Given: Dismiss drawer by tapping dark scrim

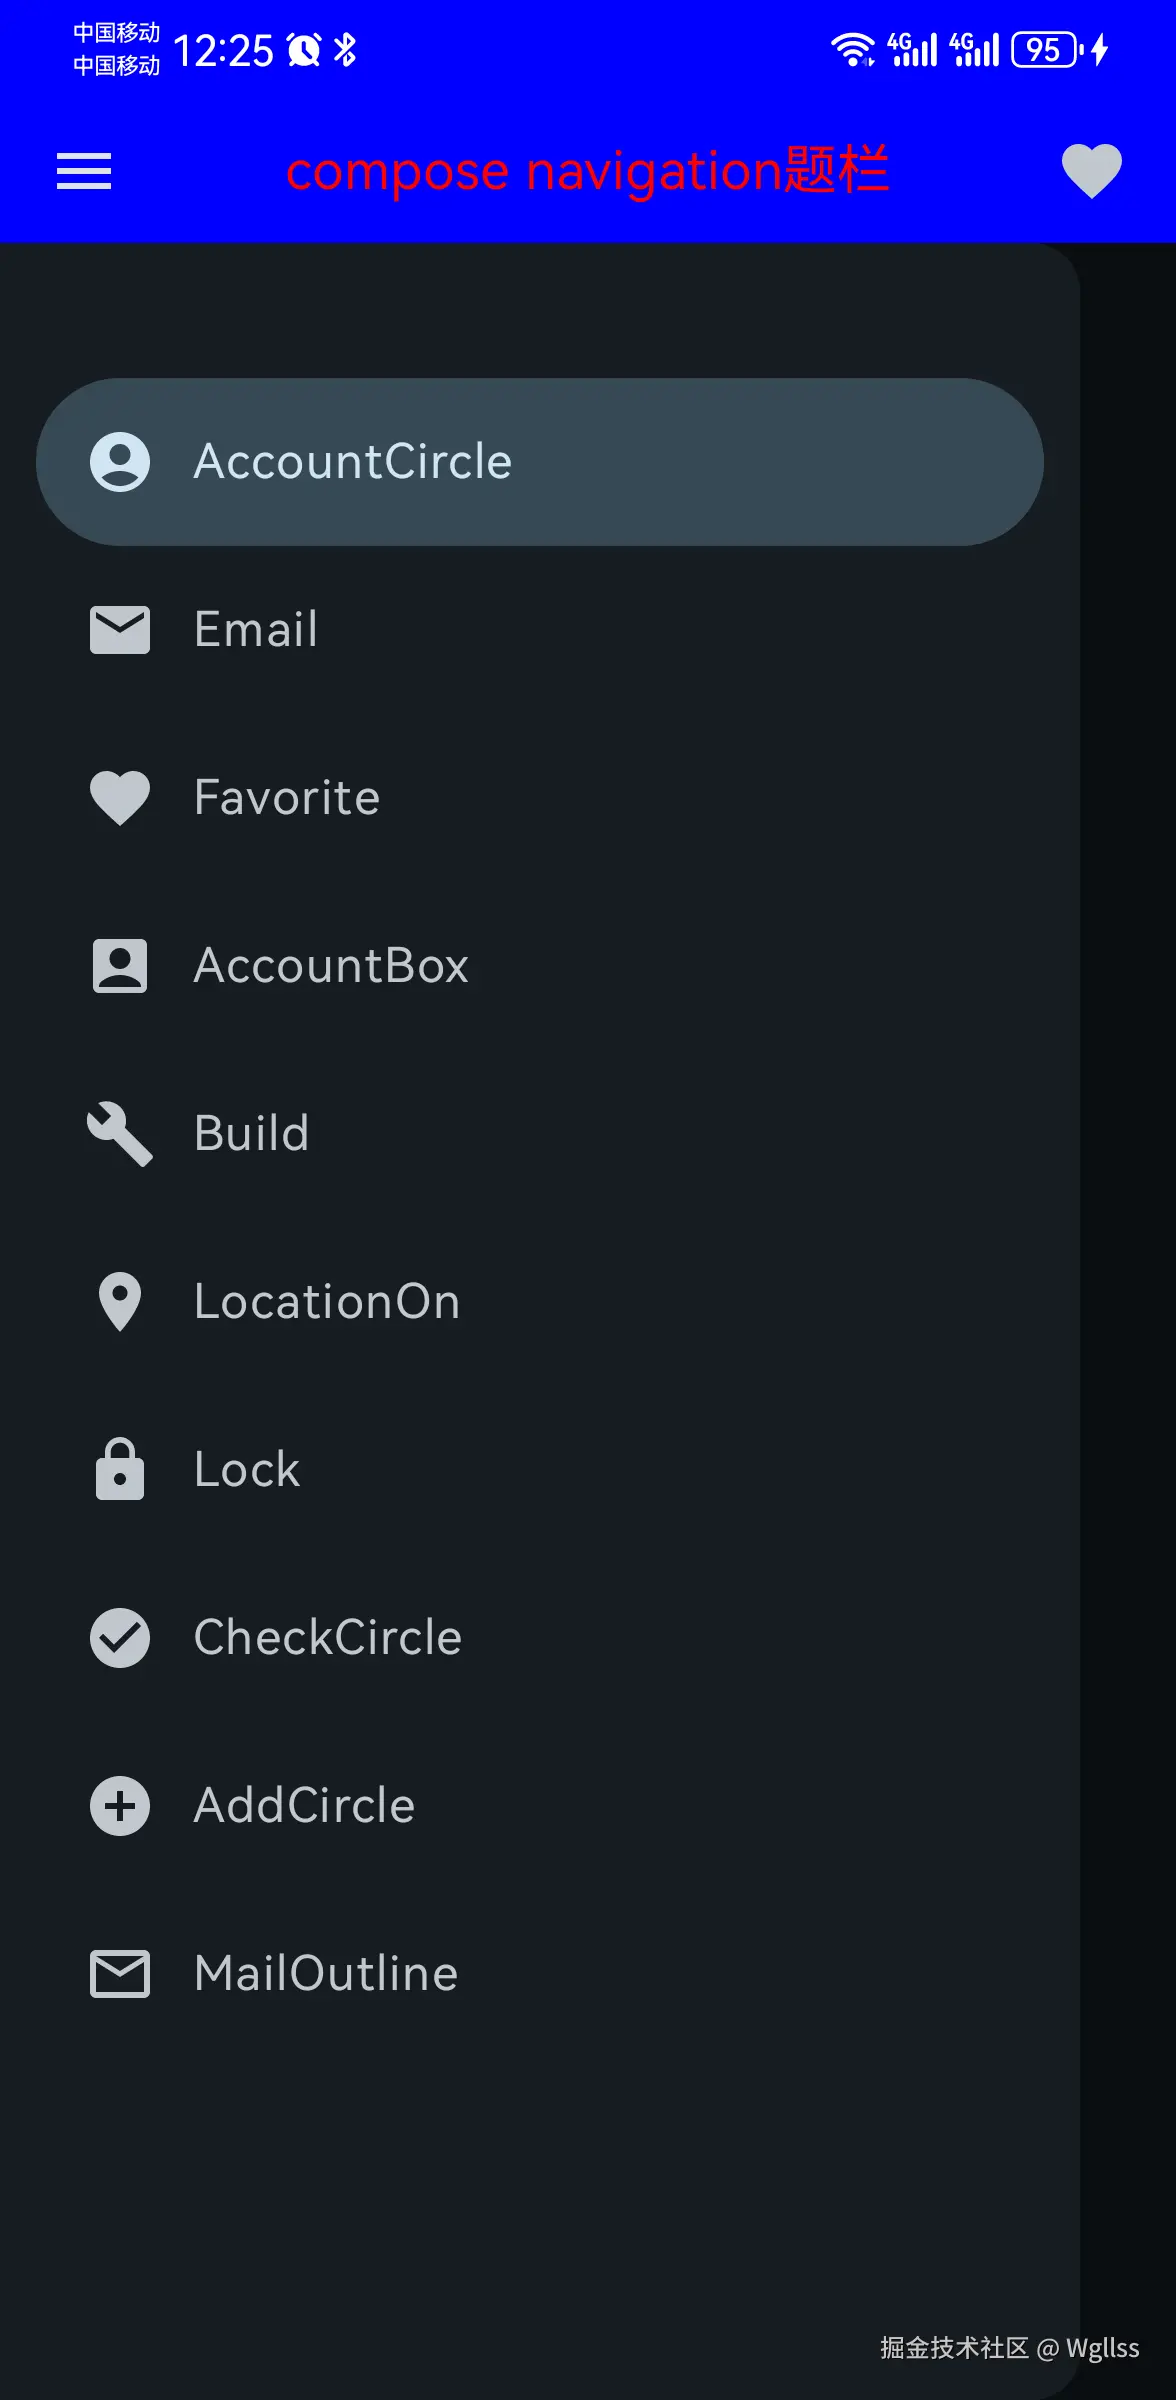Looking at the screenshot, I should point(1130,1200).
